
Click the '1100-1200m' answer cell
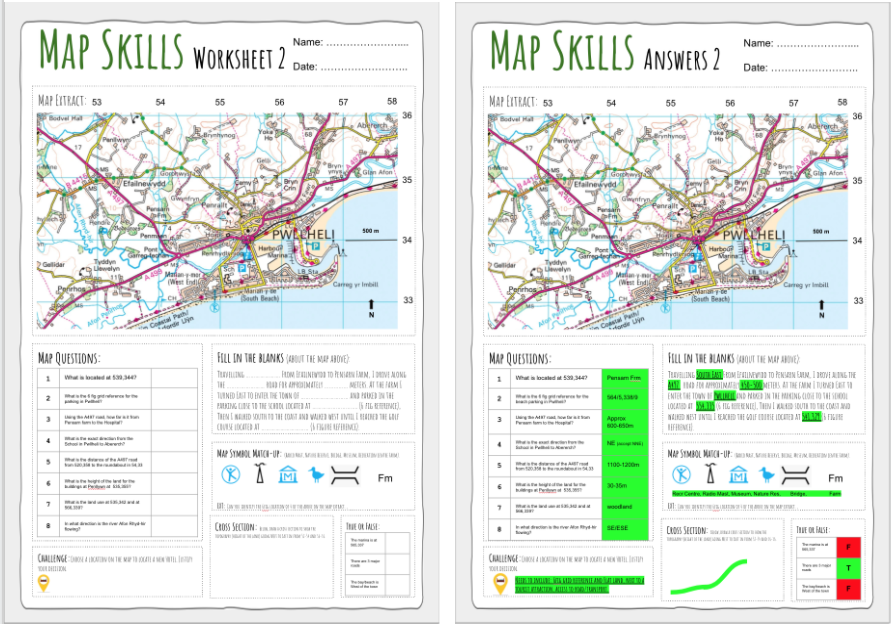pos(625,465)
